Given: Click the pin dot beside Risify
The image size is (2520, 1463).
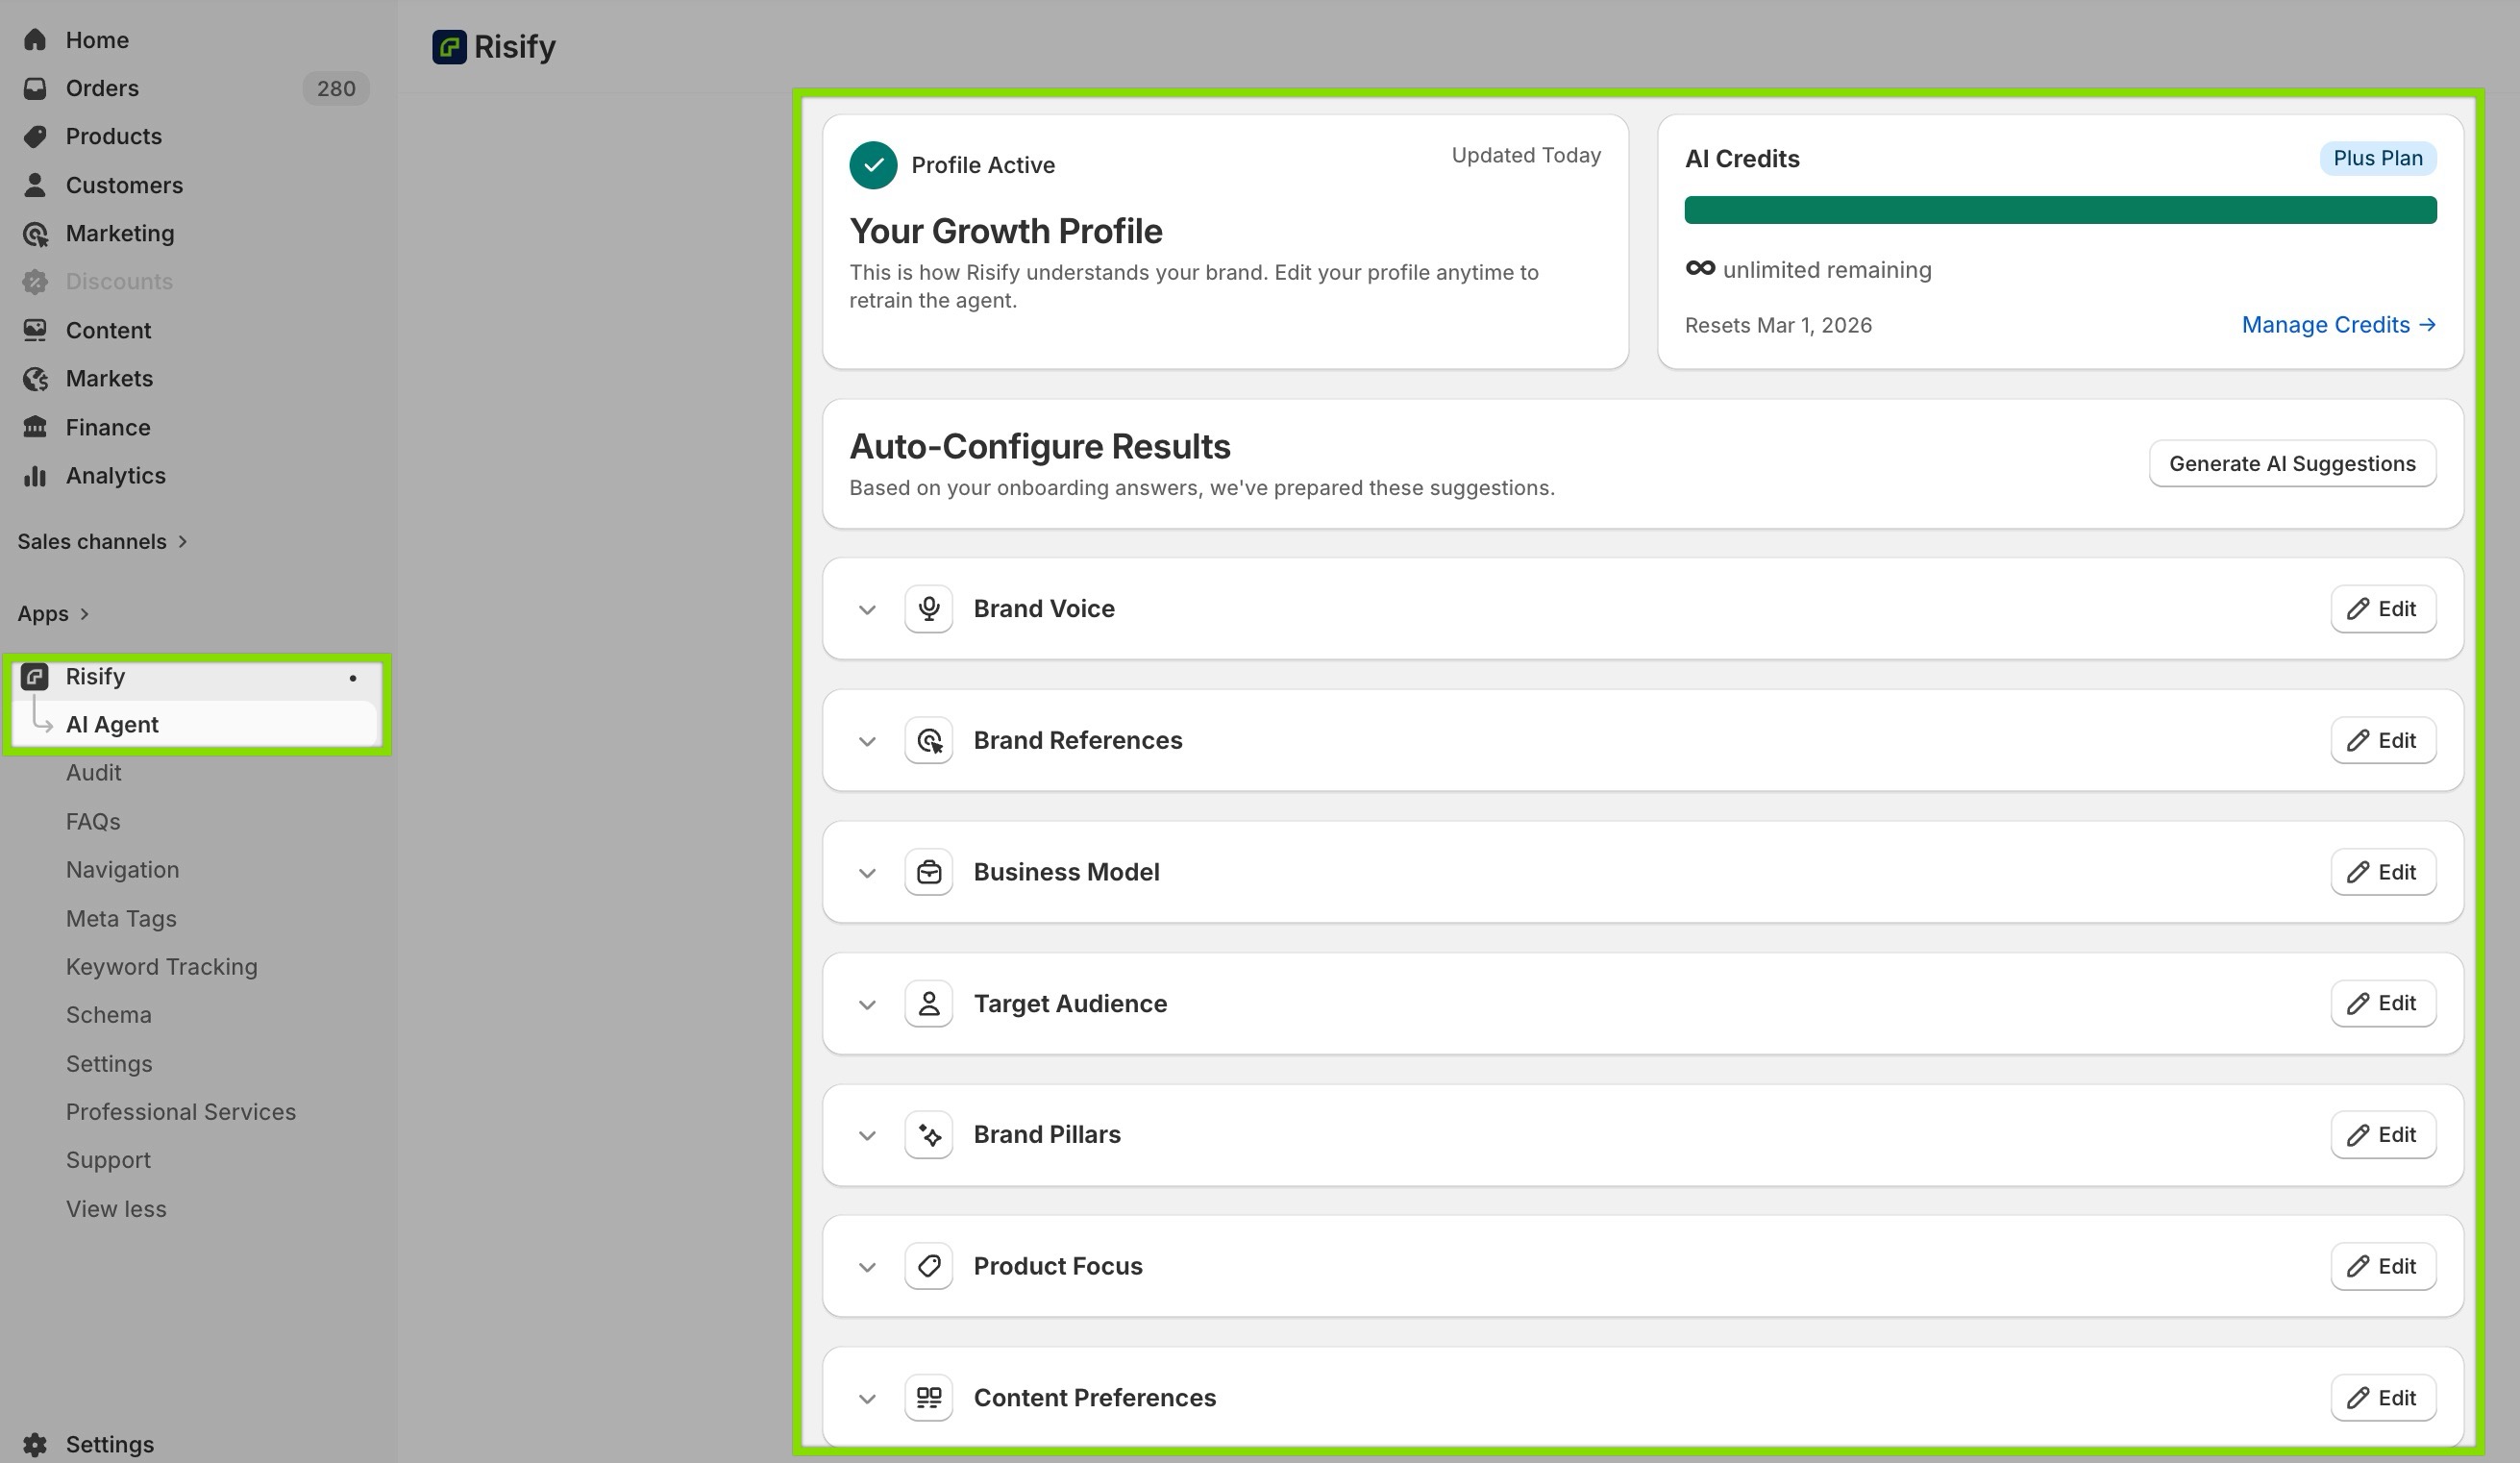Looking at the screenshot, I should pyautogui.click(x=353, y=678).
